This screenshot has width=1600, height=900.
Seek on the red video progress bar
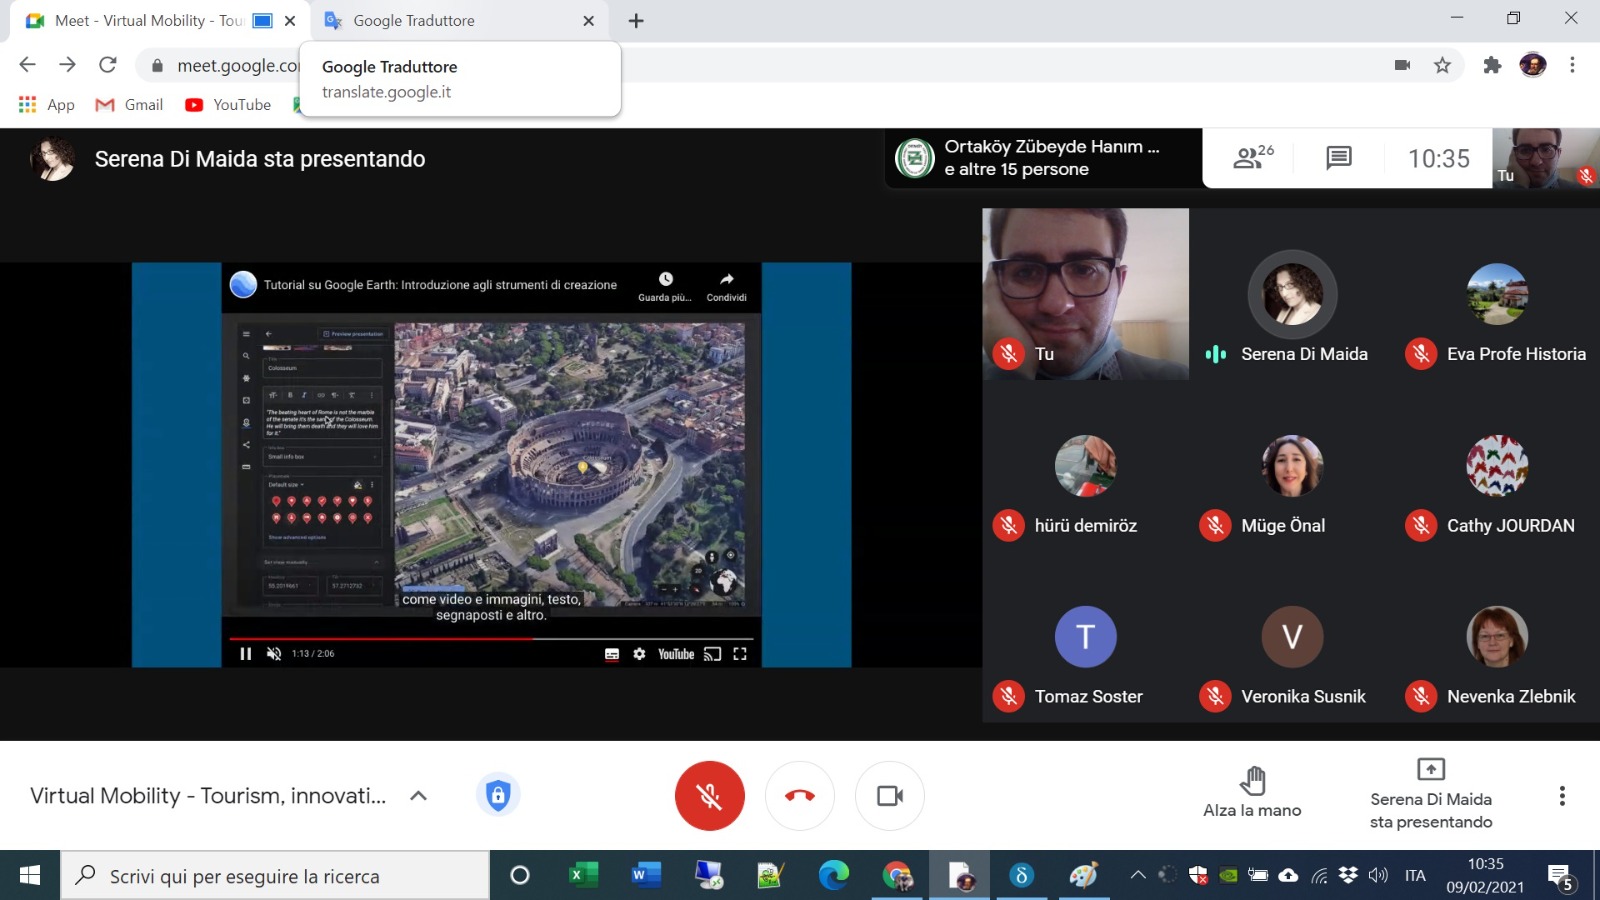pyautogui.click(x=491, y=638)
